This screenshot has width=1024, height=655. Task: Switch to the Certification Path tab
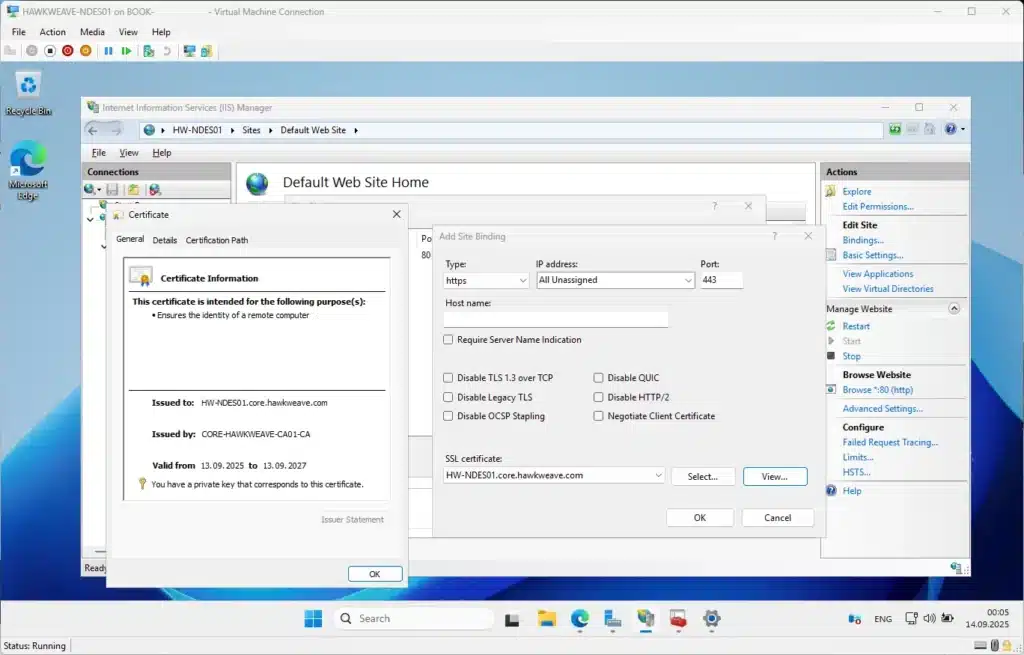click(217, 240)
